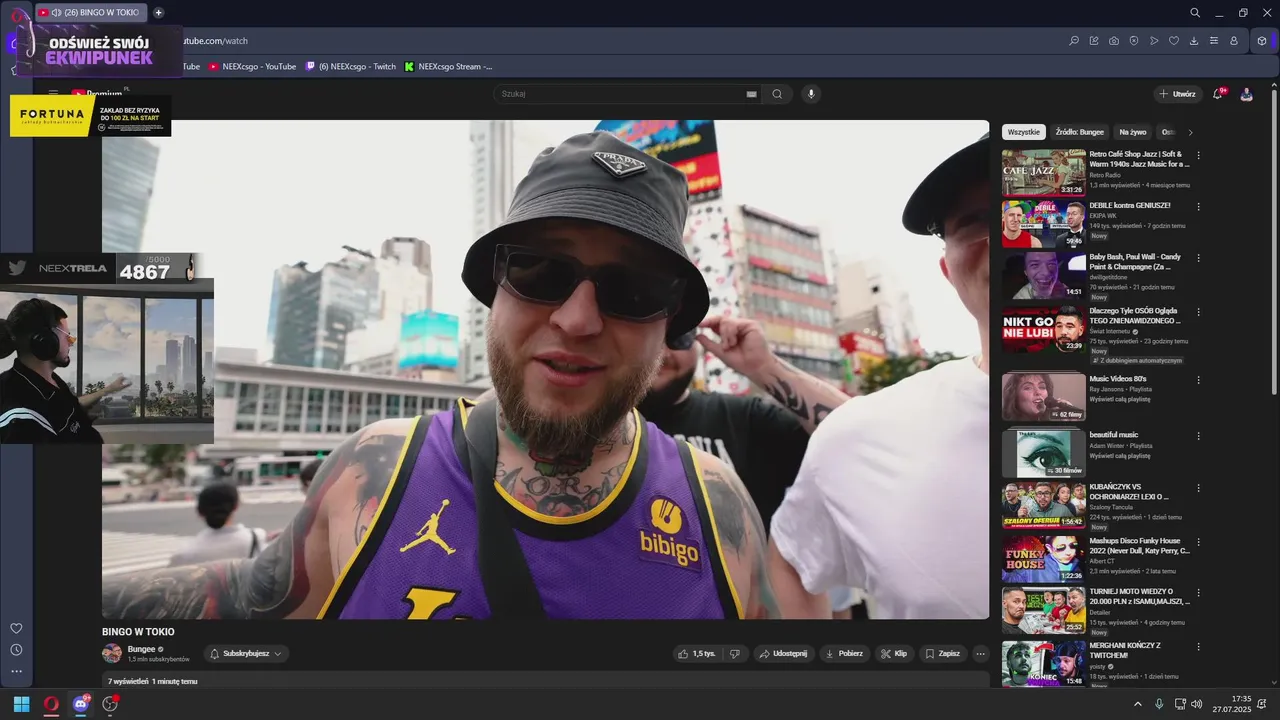Image resolution: width=1280 pixels, height=720 pixels.
Task: Open options for KUBAŃCZYK VS OCHRONIARZE video
Action: (x=1198, y=488)
